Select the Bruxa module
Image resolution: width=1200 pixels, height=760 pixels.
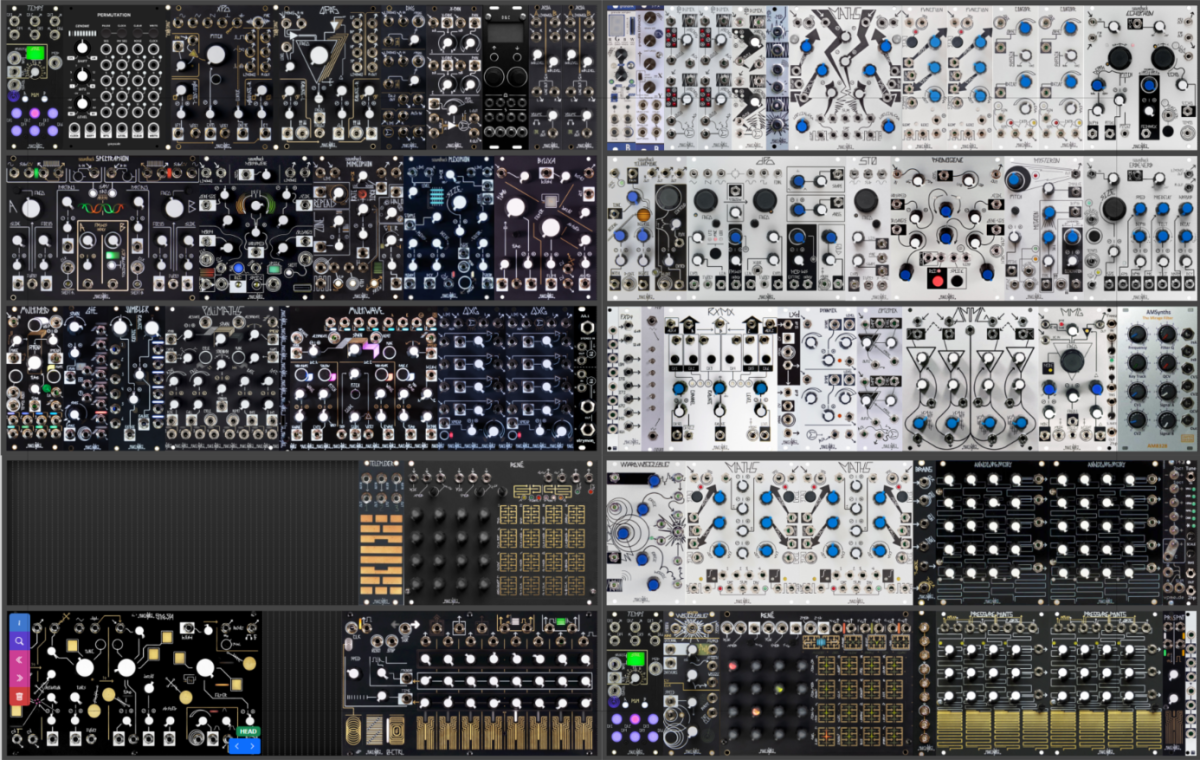click(x=545, y=228)
